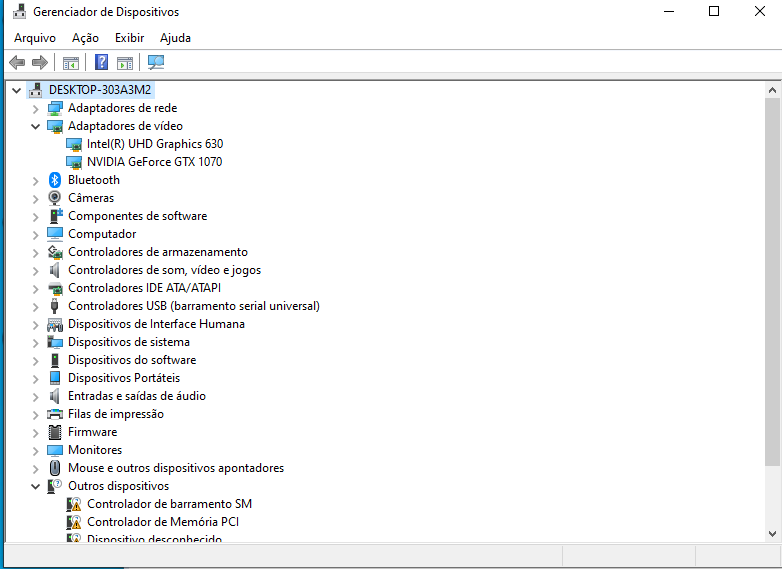Image resolution: width=782 pixels, height=572 pixels.
Task: Click the Dispositivos de Interface Humana icon
Action: pos(55,324)
